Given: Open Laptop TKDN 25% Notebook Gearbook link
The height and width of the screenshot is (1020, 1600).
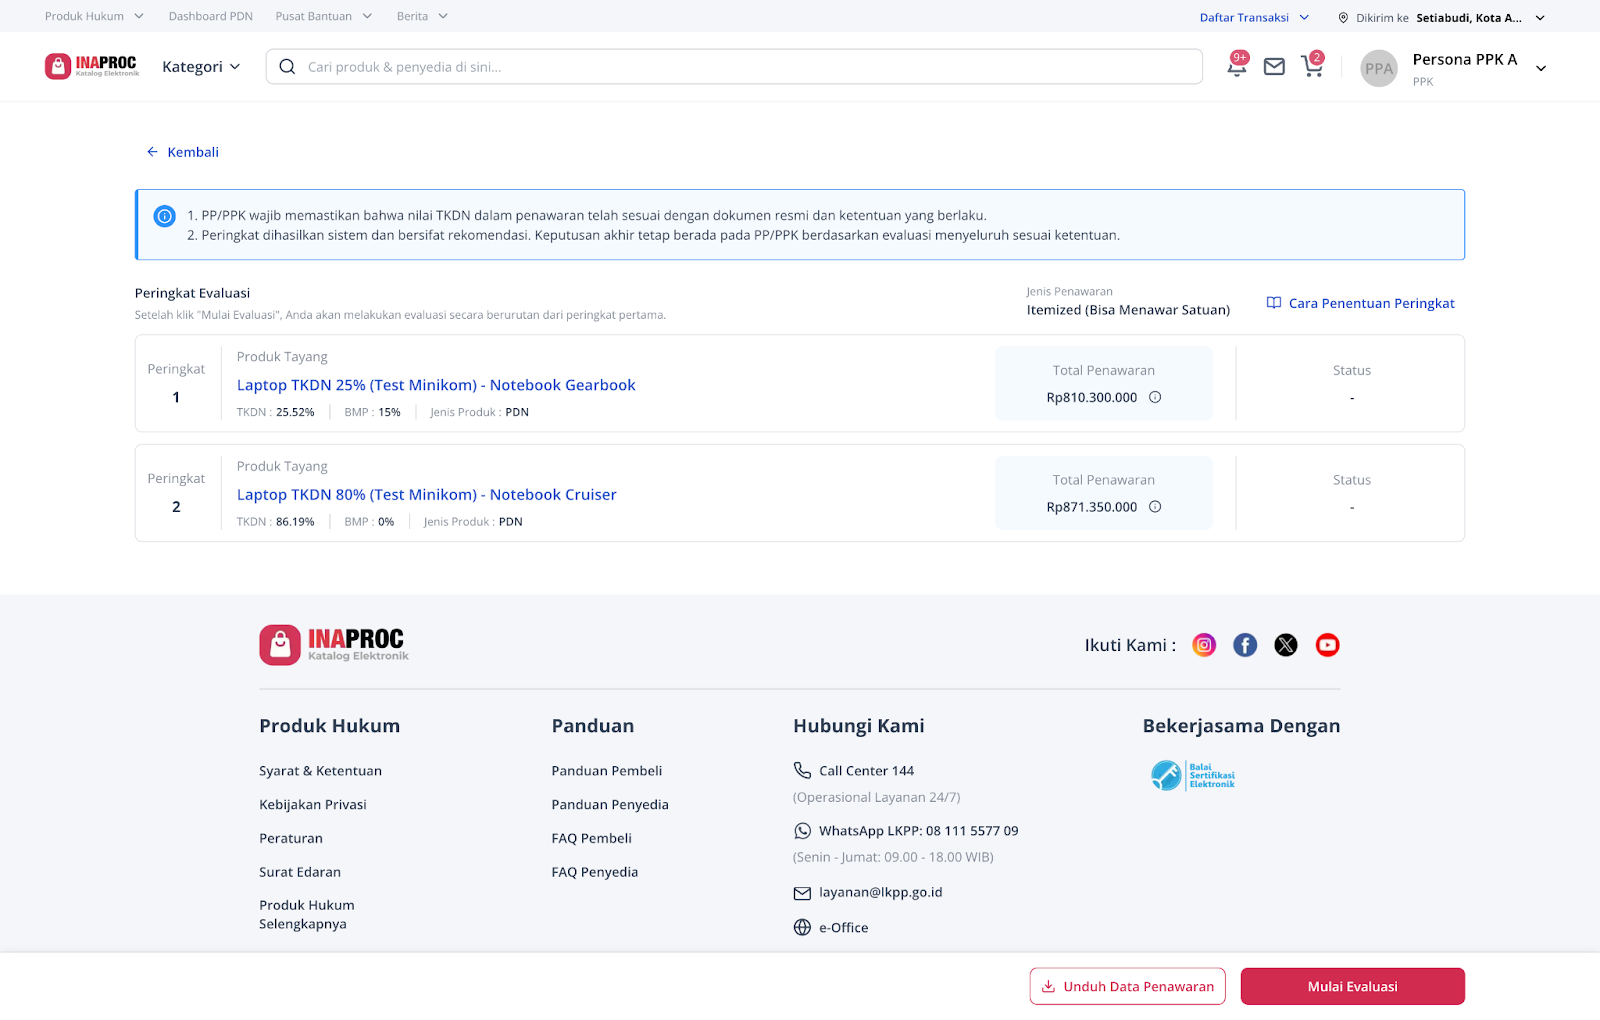Looking at the screenshot, I should (x=436, y=385).
